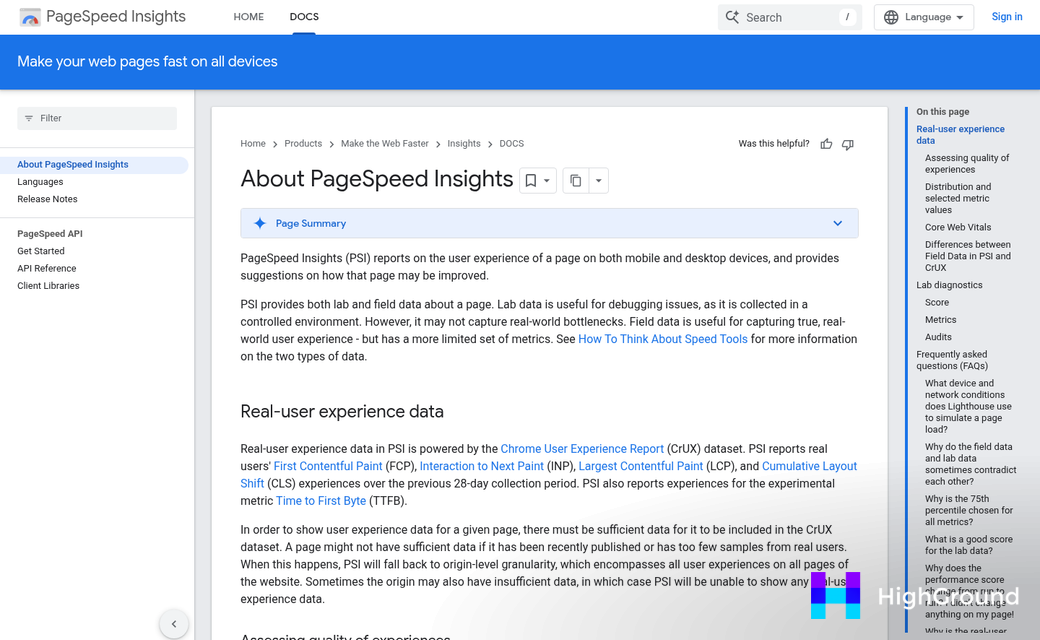Viewport: 1040px width, 640px height.
Task: Click the bookmark icon beside page title
Action: tap(531, 181)
